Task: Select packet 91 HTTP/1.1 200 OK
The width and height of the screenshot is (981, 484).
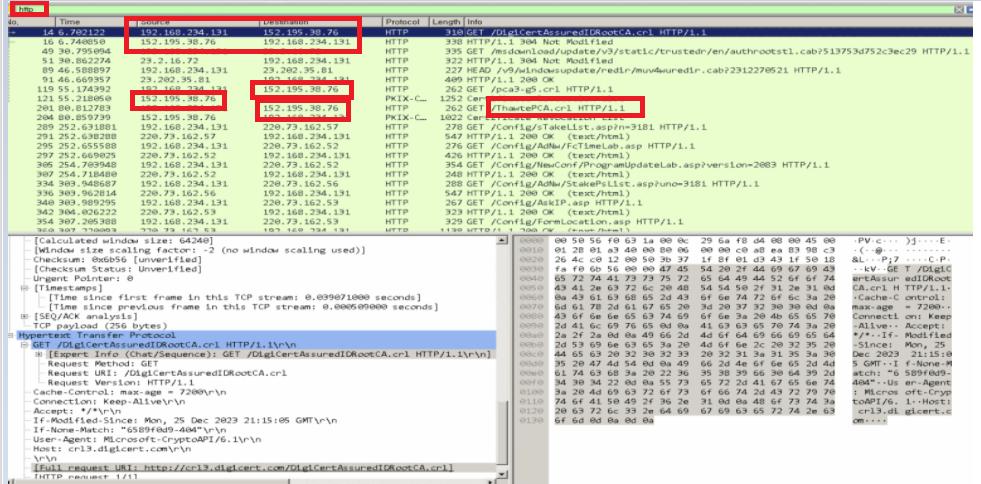Action: tap(489, 79)
